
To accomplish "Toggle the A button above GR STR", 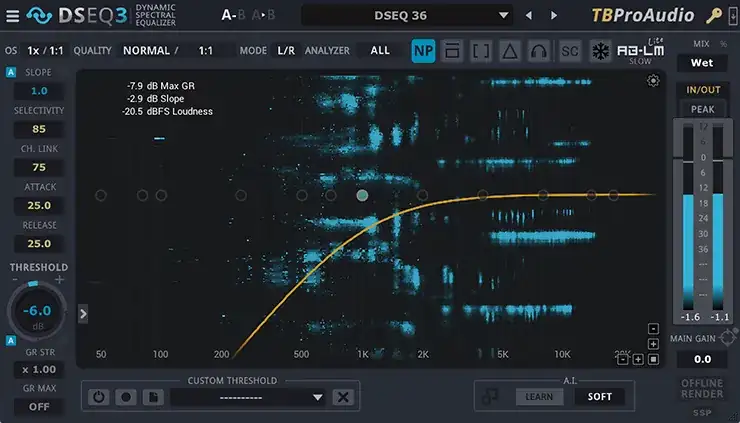I will (11, 340).
